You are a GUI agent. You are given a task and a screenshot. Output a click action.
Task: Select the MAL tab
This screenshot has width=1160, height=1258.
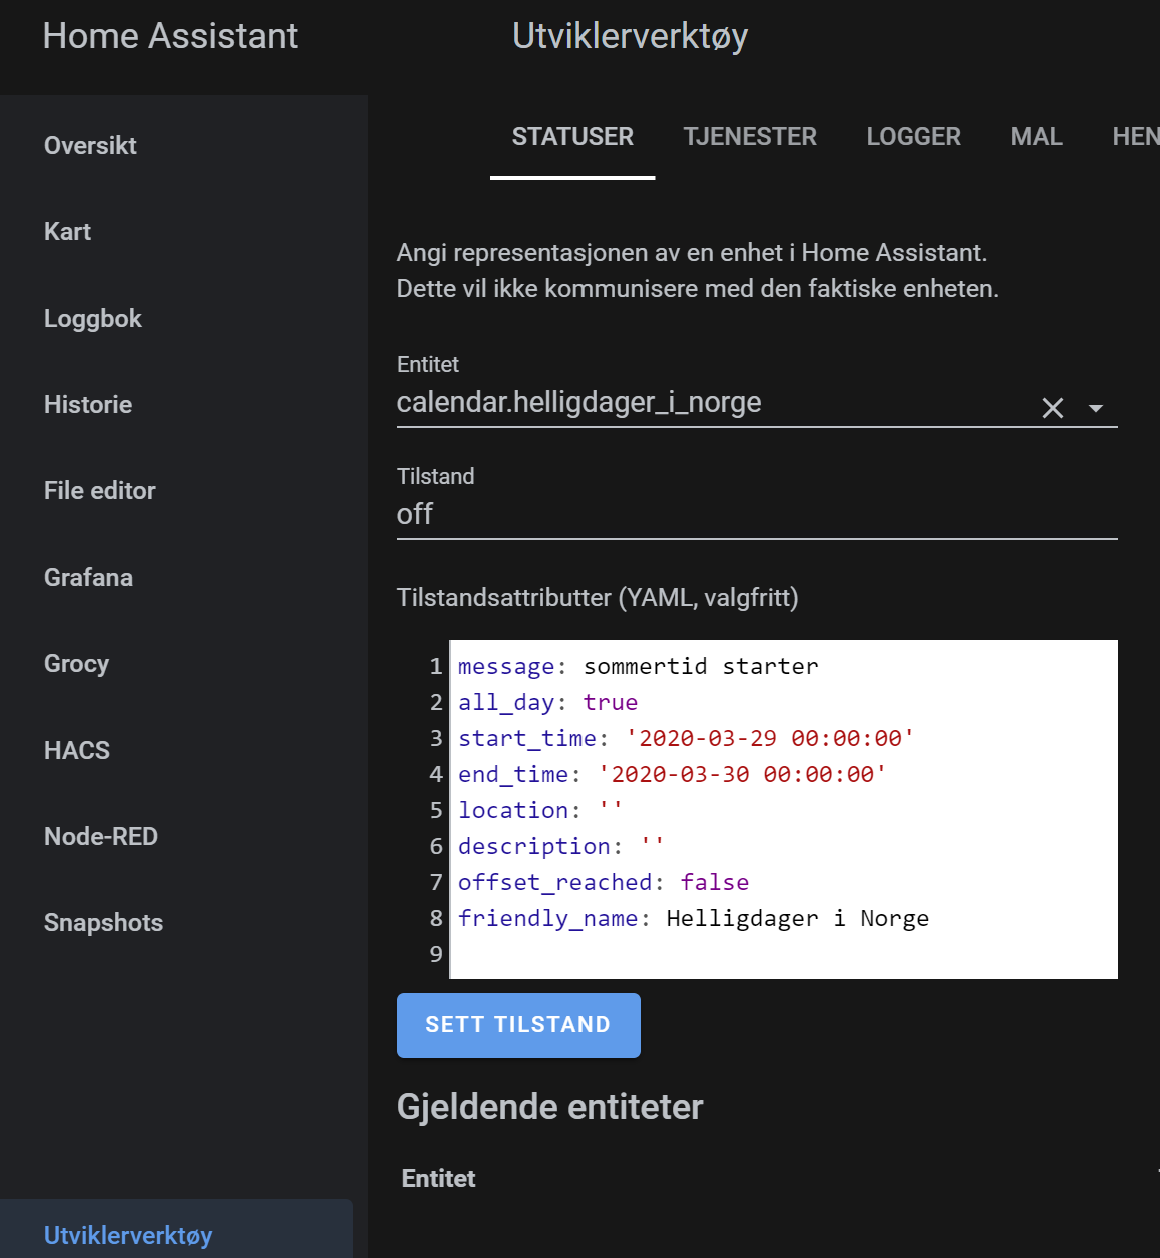[1036, 137]
